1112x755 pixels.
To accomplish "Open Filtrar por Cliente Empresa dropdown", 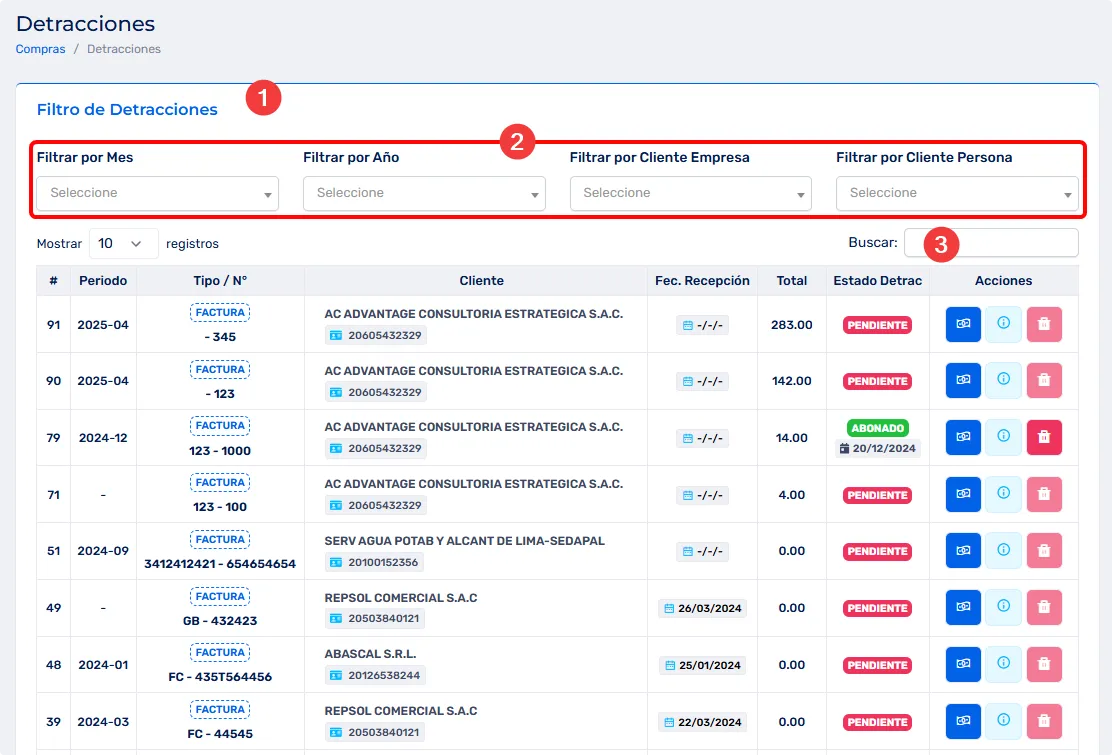I will (x=690, y=193).
